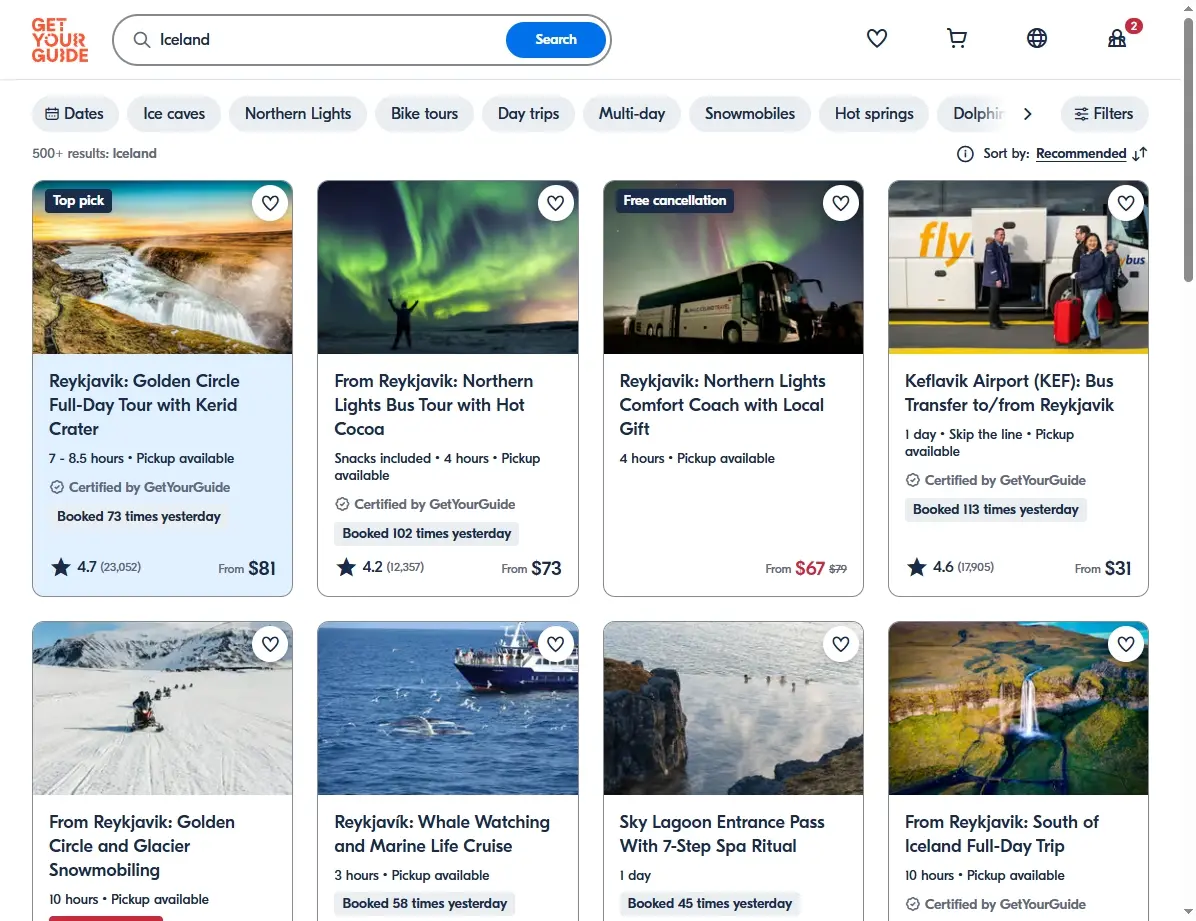Click the Free cancellation badge

point(674,201)
